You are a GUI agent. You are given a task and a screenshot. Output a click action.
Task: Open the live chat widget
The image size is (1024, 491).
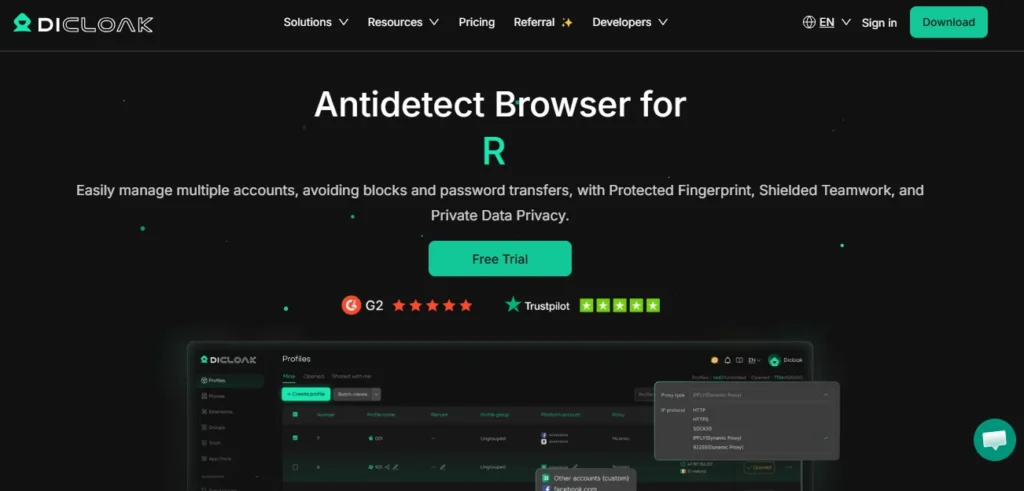(x=994, y=439)
